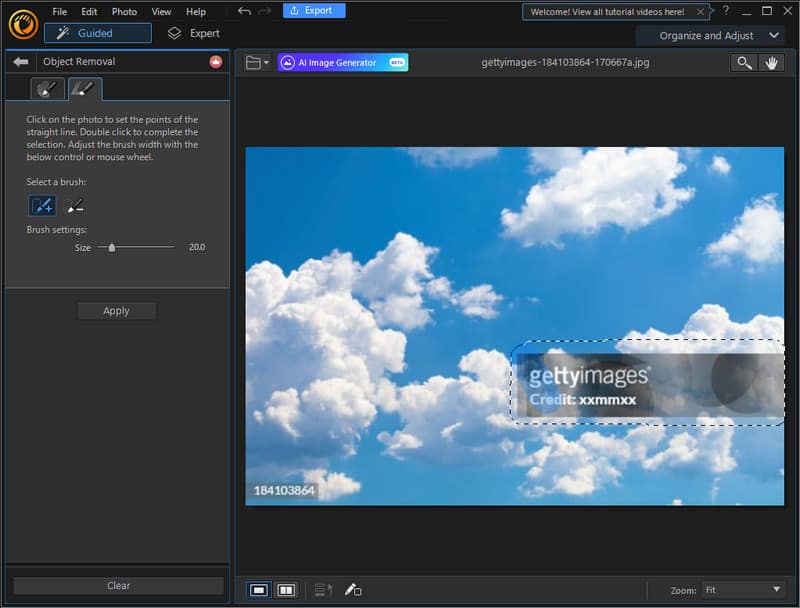This screenshot has width=800, height=608.
Task: Switch to Expert mode
Action: [194, 33]
